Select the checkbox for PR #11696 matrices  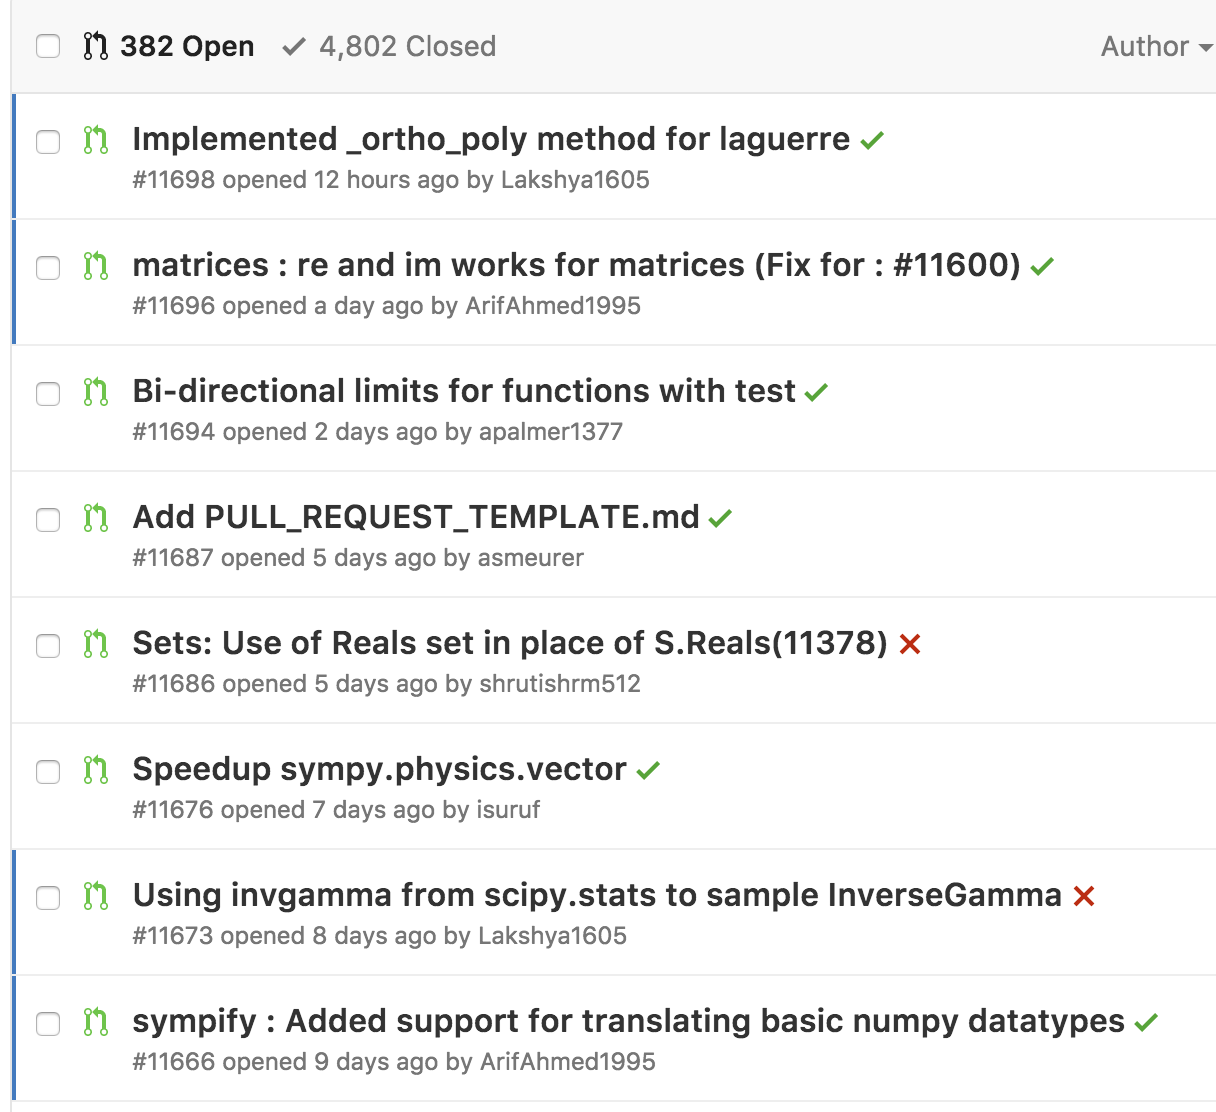coord(48,267)
